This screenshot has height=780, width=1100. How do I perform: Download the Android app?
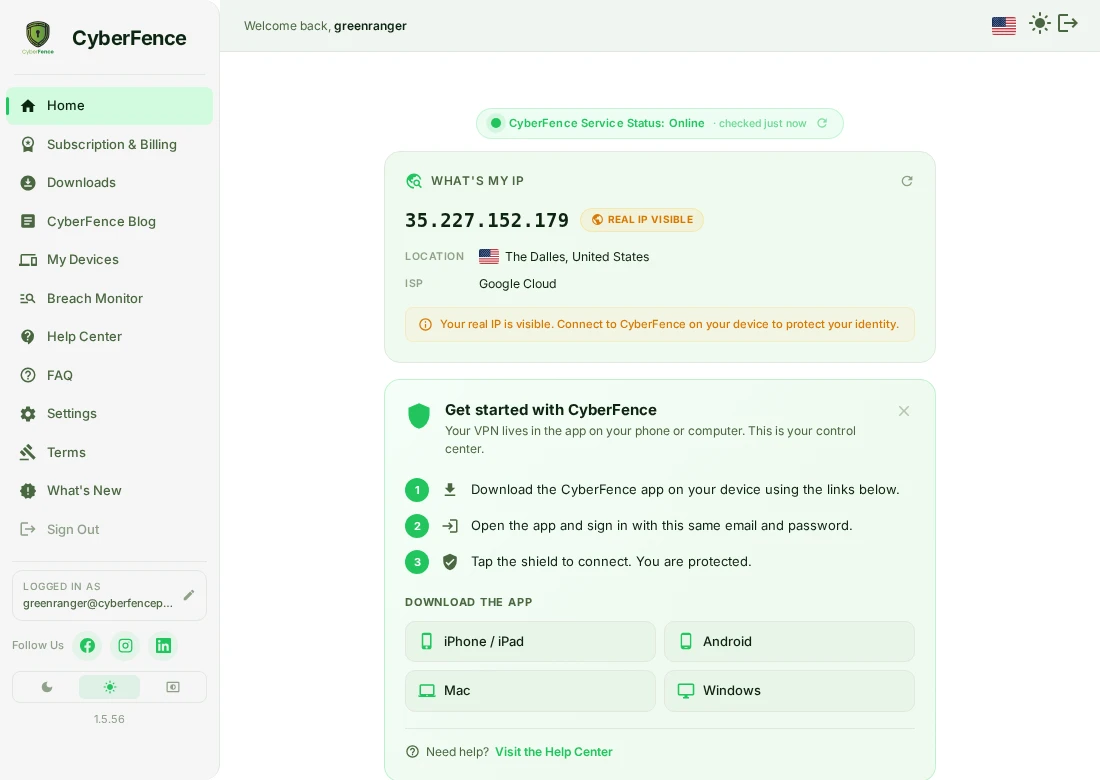(789, 641)
